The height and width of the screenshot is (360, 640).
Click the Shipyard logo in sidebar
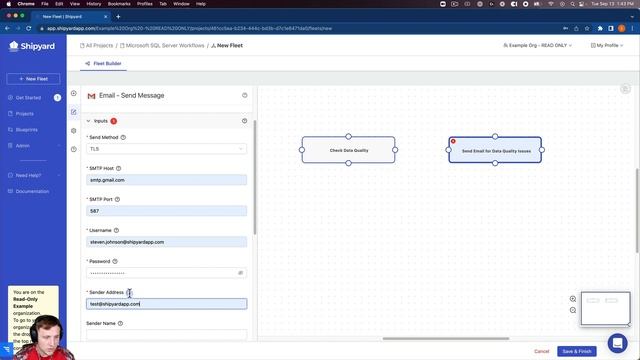click(32, 46)
